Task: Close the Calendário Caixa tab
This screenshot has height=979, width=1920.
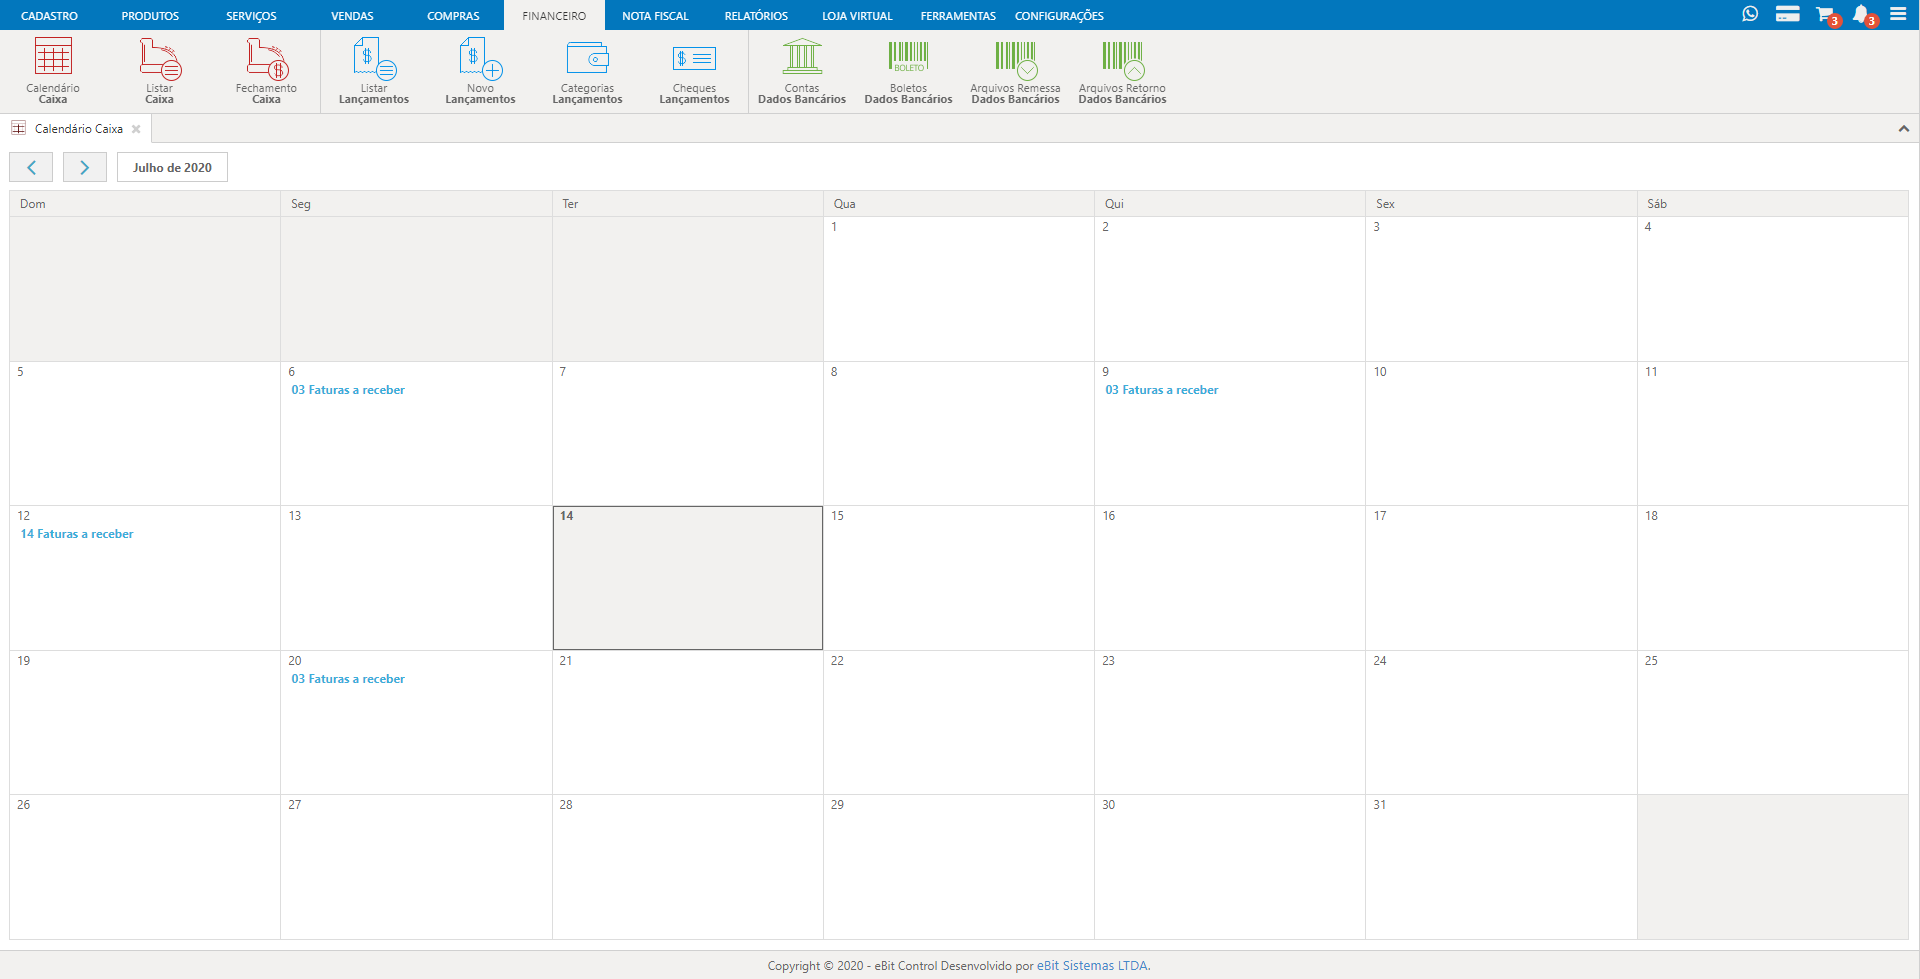Action: 136,129
